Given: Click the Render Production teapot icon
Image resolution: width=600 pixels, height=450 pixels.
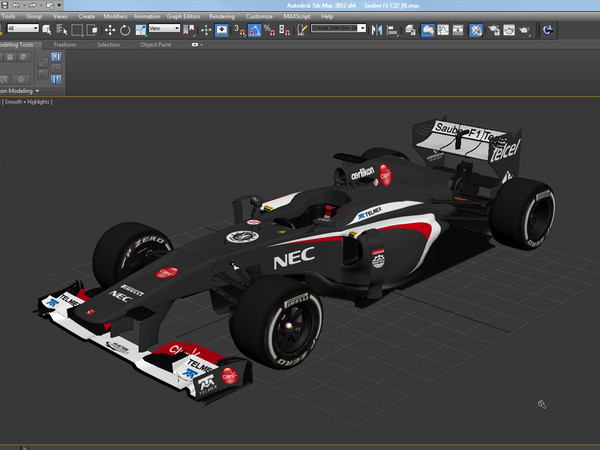Looking at the screenshot, I should click(x=524, y=30).
